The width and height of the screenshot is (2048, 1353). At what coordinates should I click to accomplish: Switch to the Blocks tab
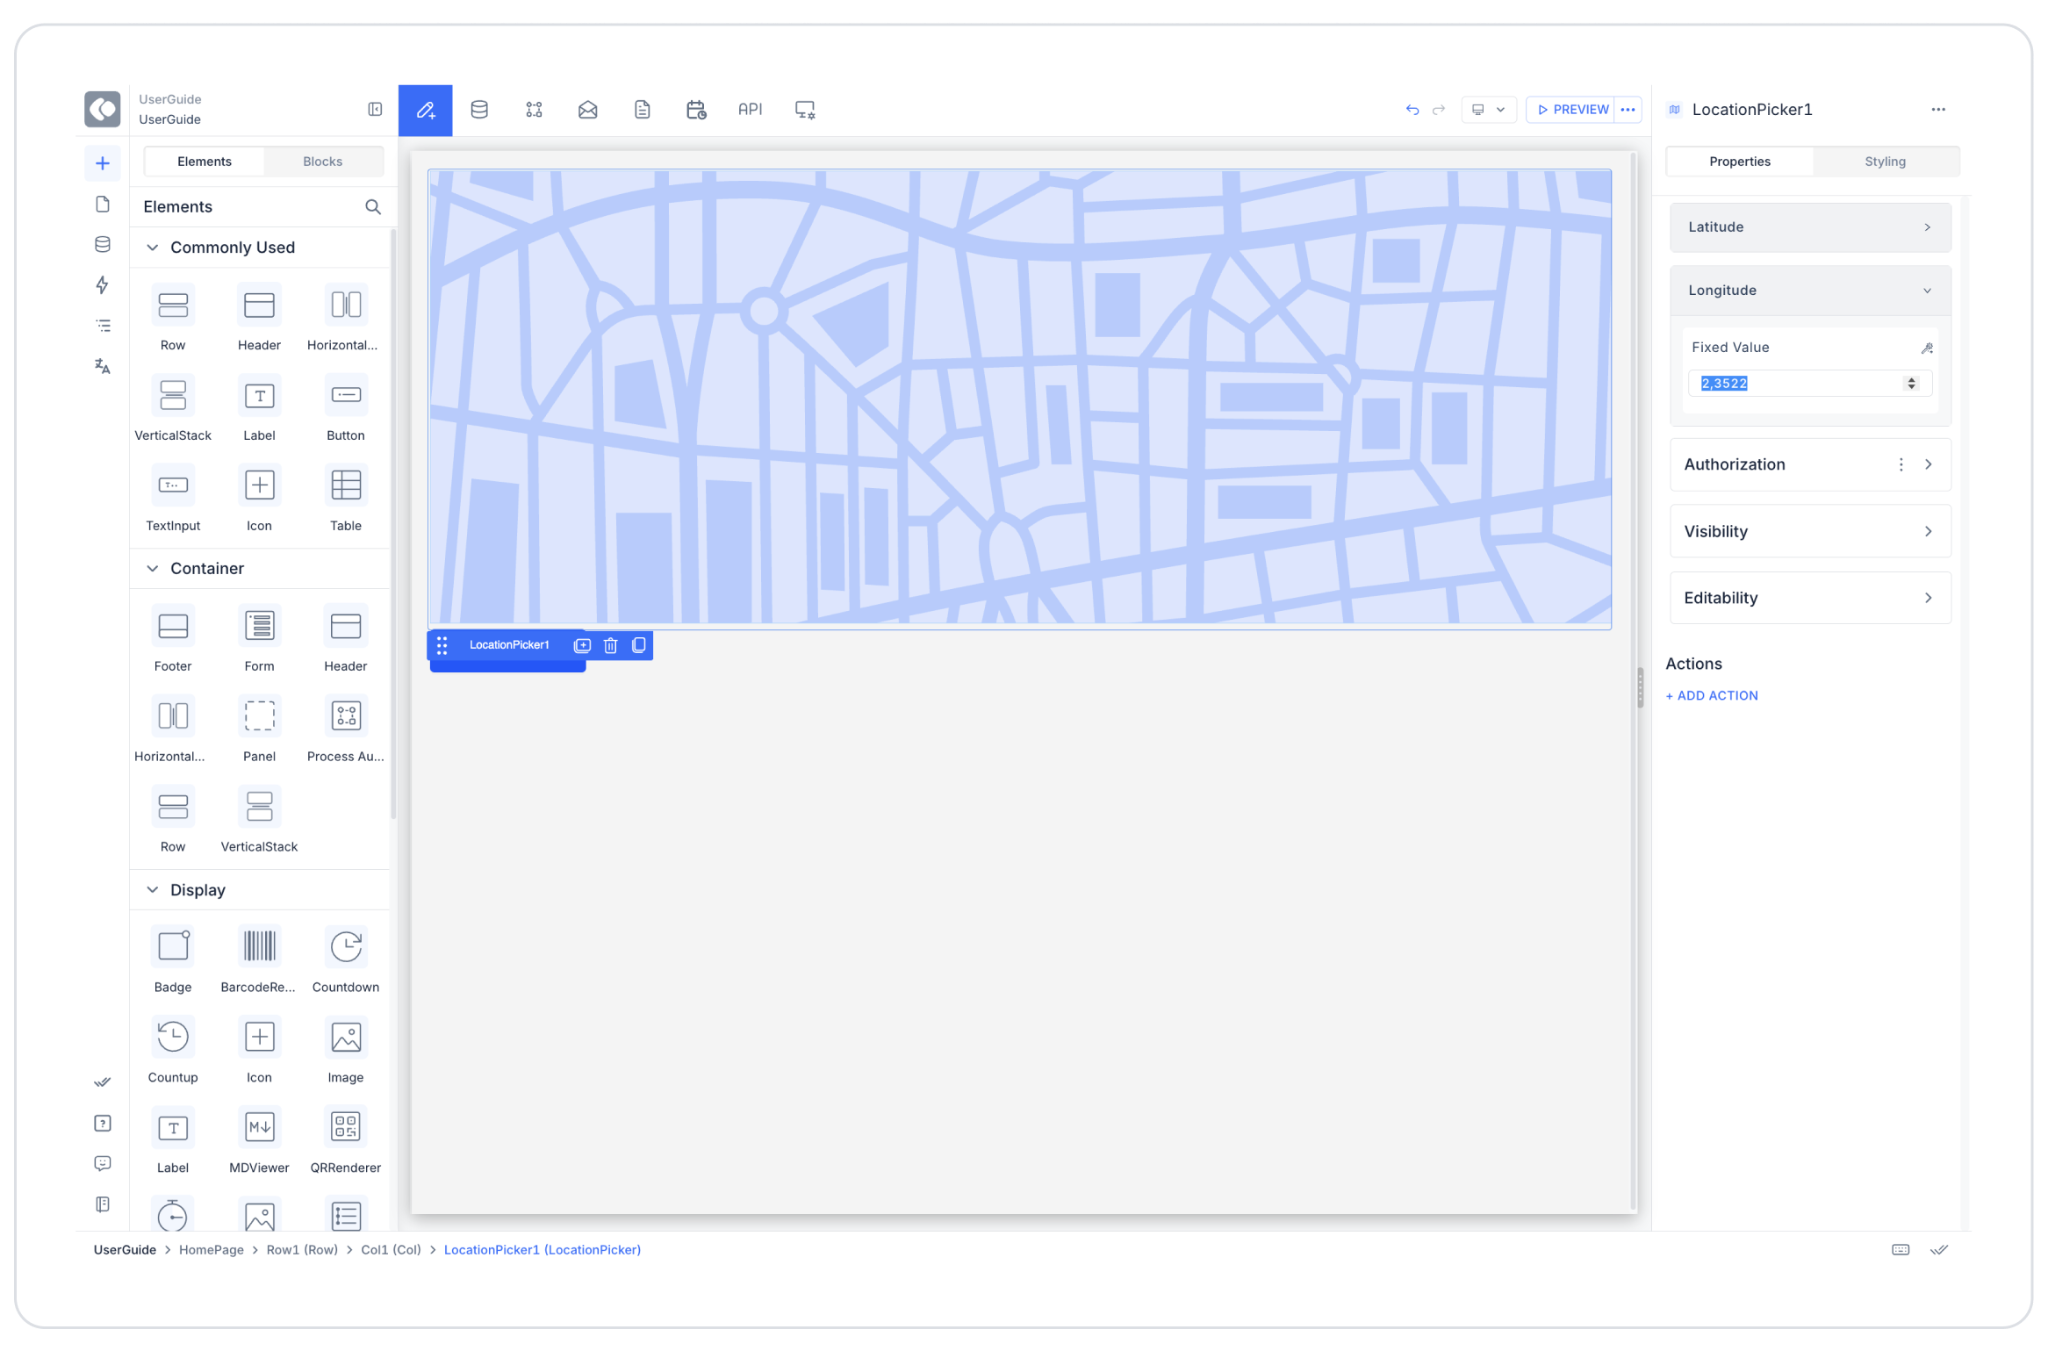[322, 162]
